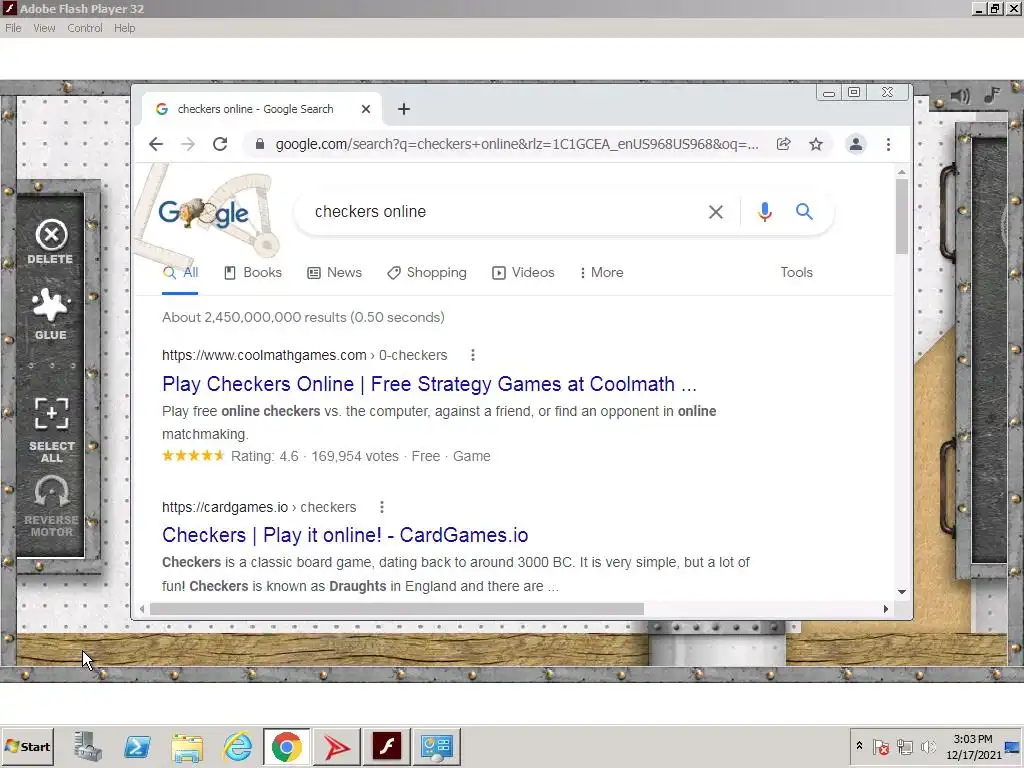Expand the More search categories
This screenshot has width=1024, height=768.
click(601, 273)
